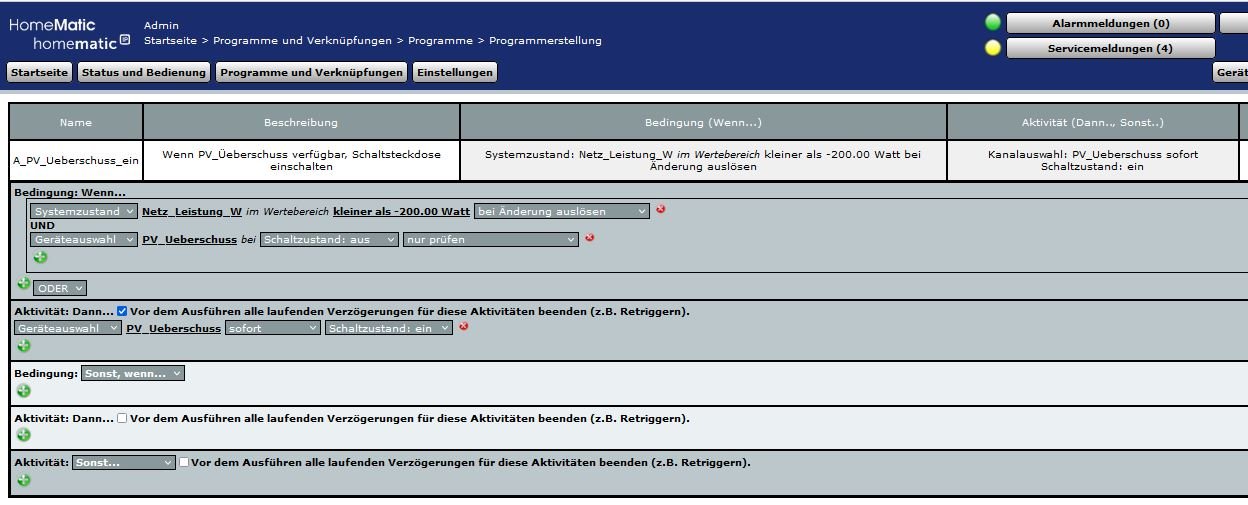Image resolution: width=1248 pixels, height=505 pixels.
Task: Tick retrigger checkbox in the 'Aktivität: Sonst...' row
Action: (x=183, y=462)
